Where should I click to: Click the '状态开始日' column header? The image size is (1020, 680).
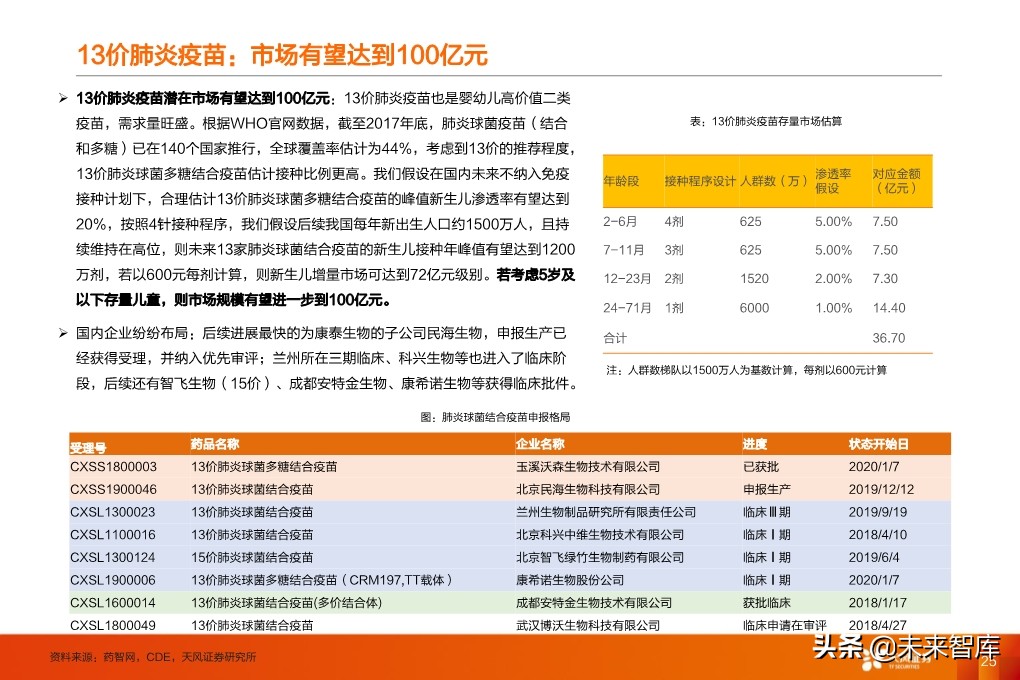878,444
